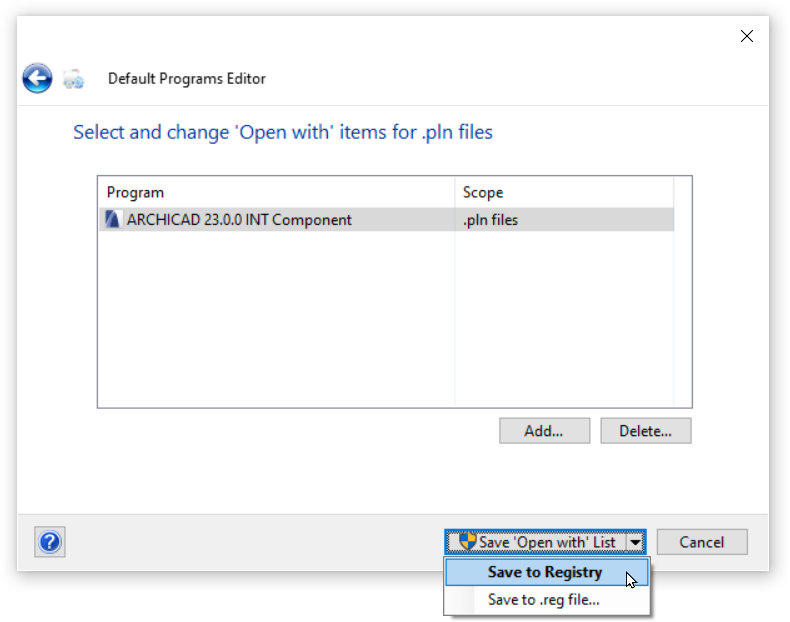Click the blue back arrow button
This screenshot has width=790, height=622.
tap(37, 78)
